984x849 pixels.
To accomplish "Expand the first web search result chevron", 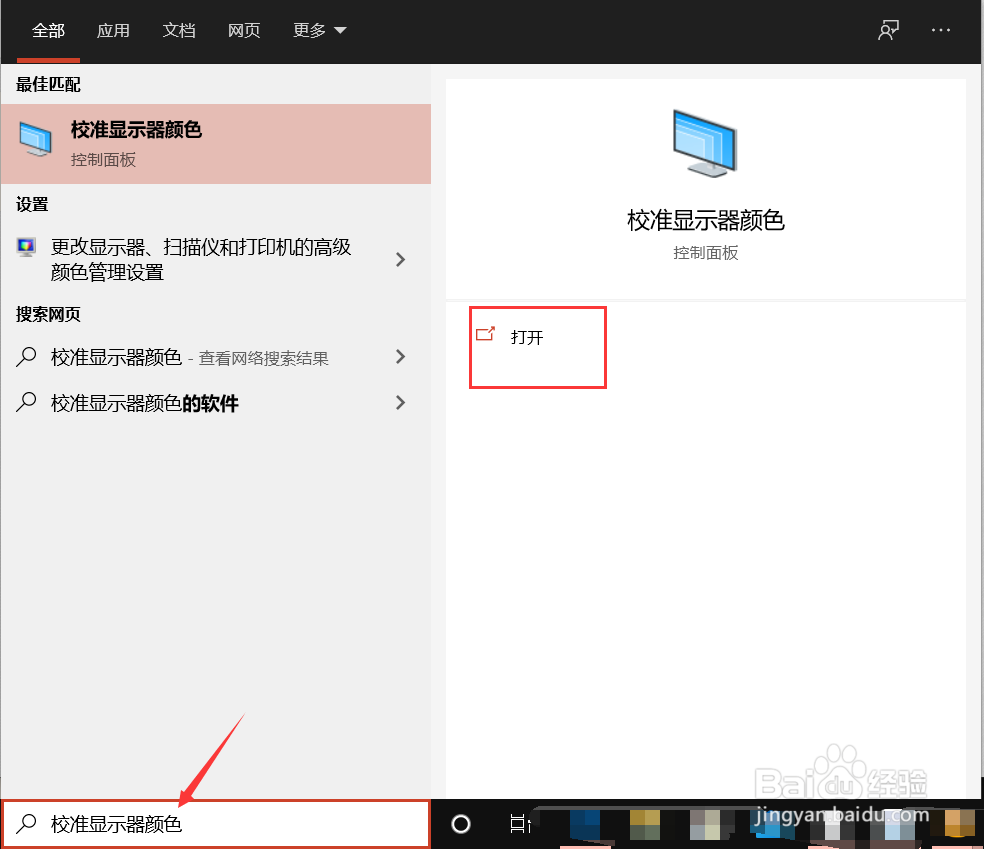I will click(400, 357).
